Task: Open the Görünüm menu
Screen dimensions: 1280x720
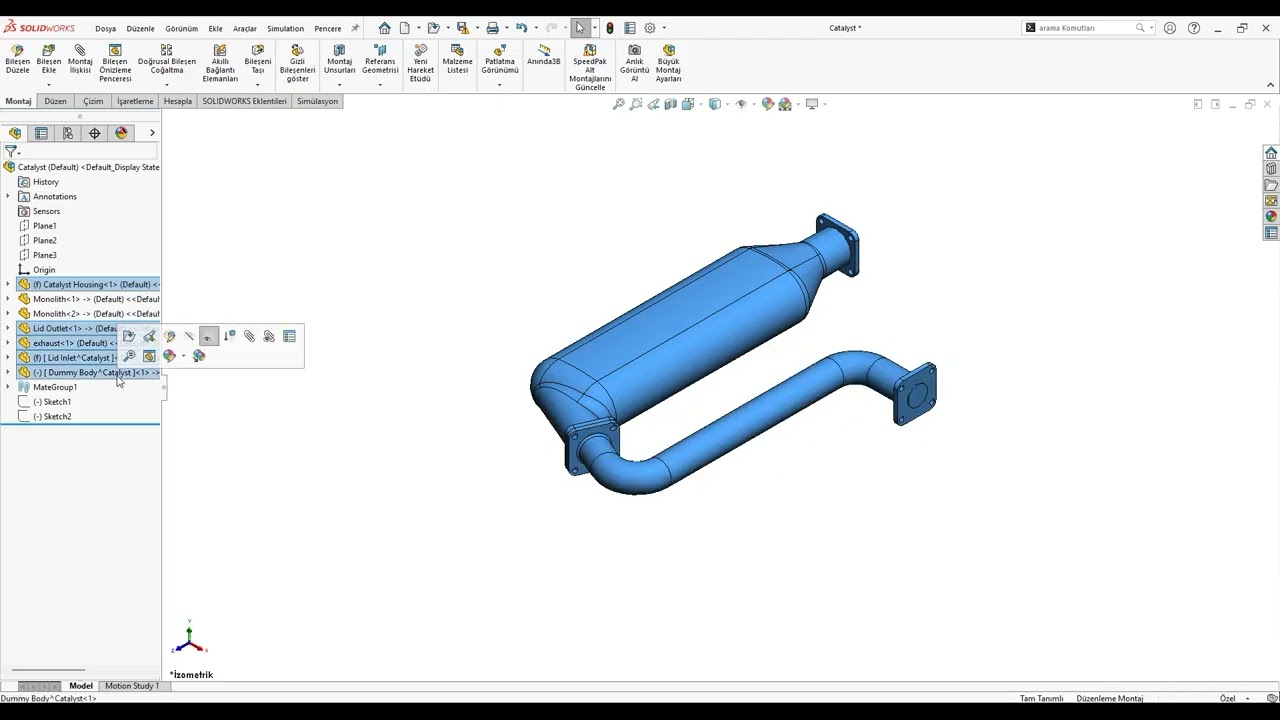Action: [182, 28]
